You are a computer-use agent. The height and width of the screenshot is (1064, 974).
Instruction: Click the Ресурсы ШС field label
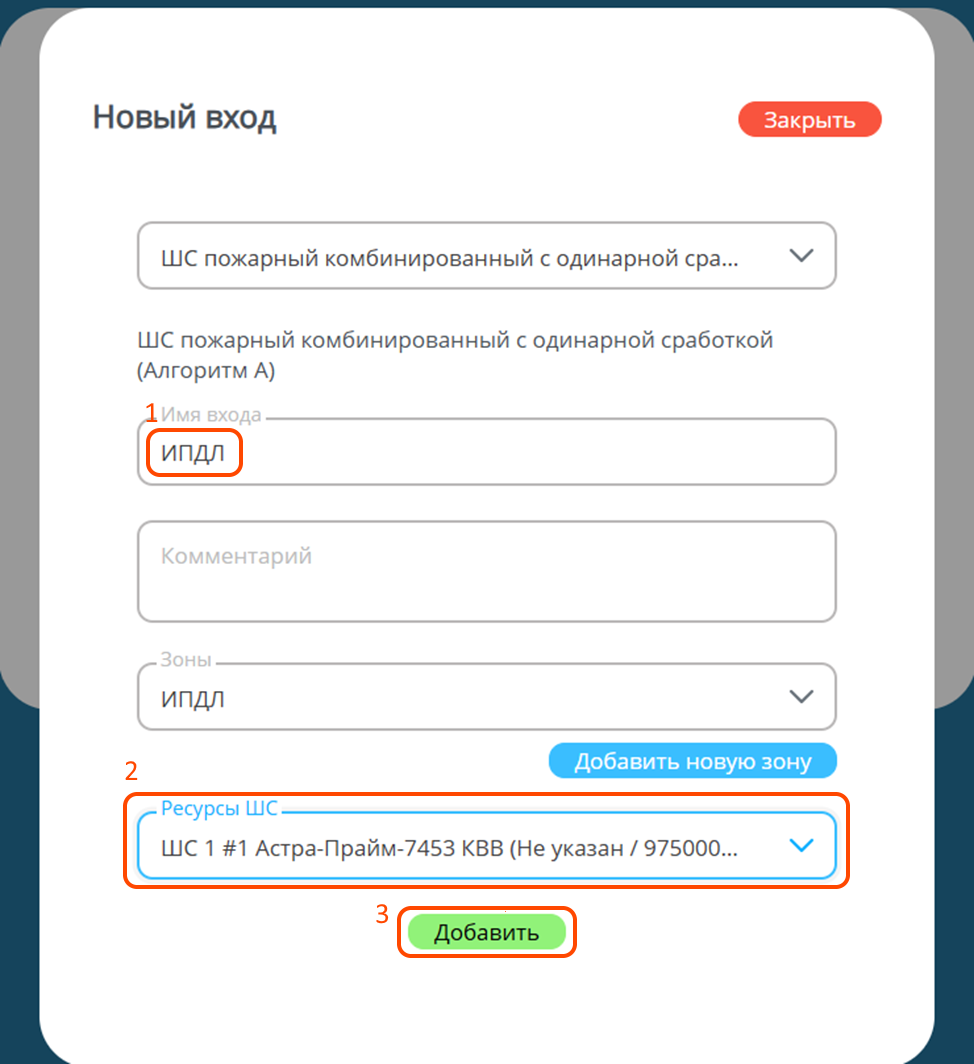219,810
